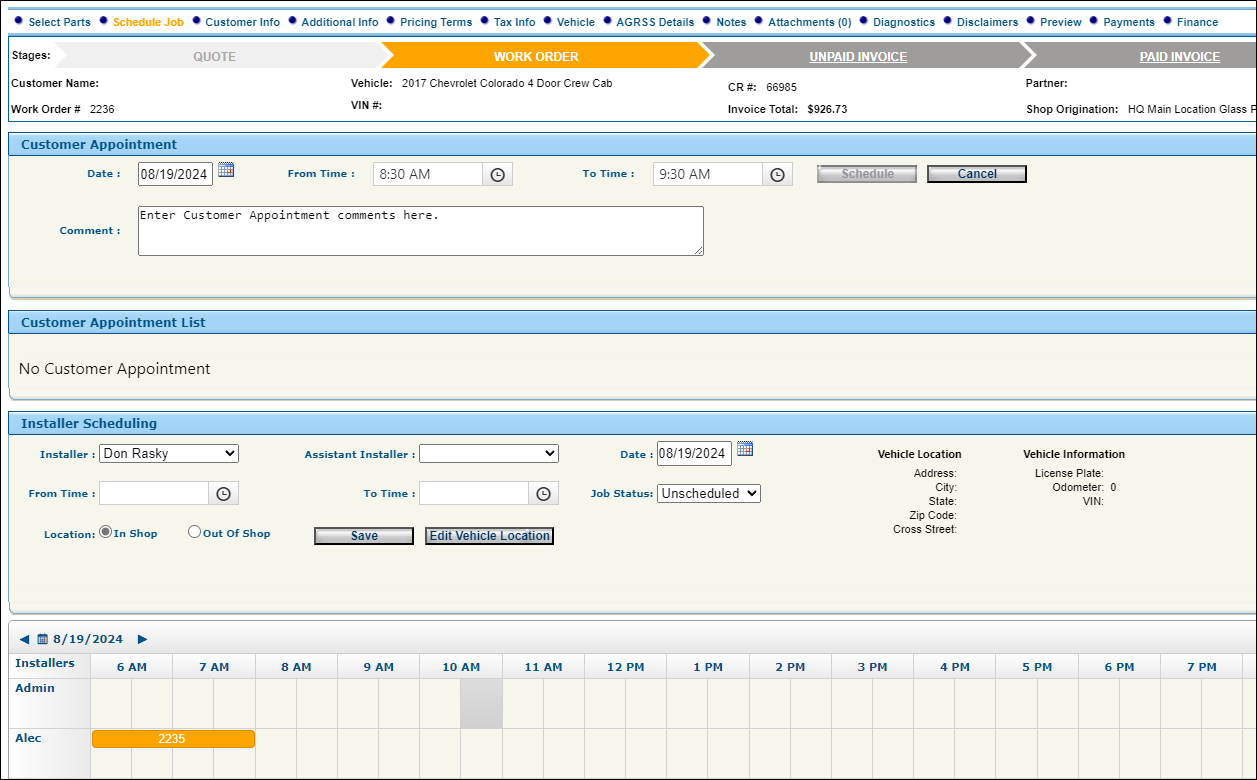Viewport: 1257px width, 780px height.
Task: Select the Alec installer row label
Action: (28, 738)
